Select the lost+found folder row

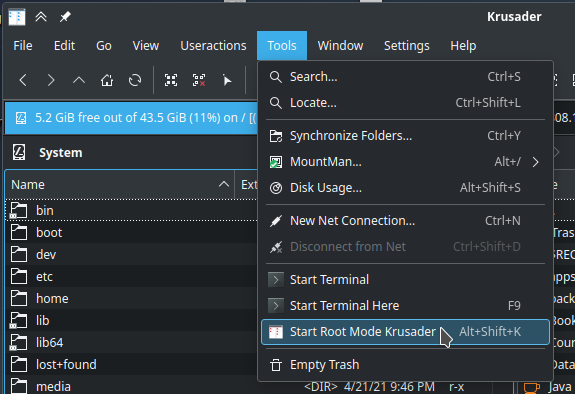click(x=131, y=365)
